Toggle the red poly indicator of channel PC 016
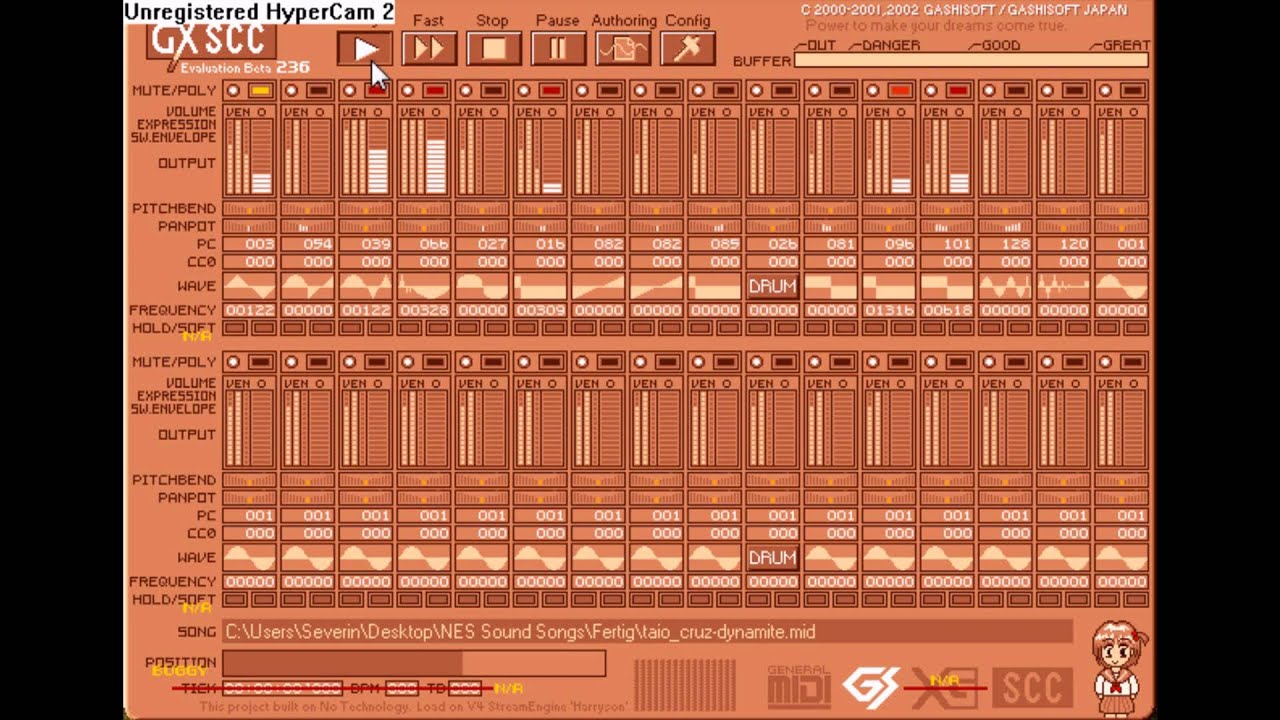Image resolution: width=1280 pixels, height=720 pixels. pyautogui.click(x=550, y=91)
